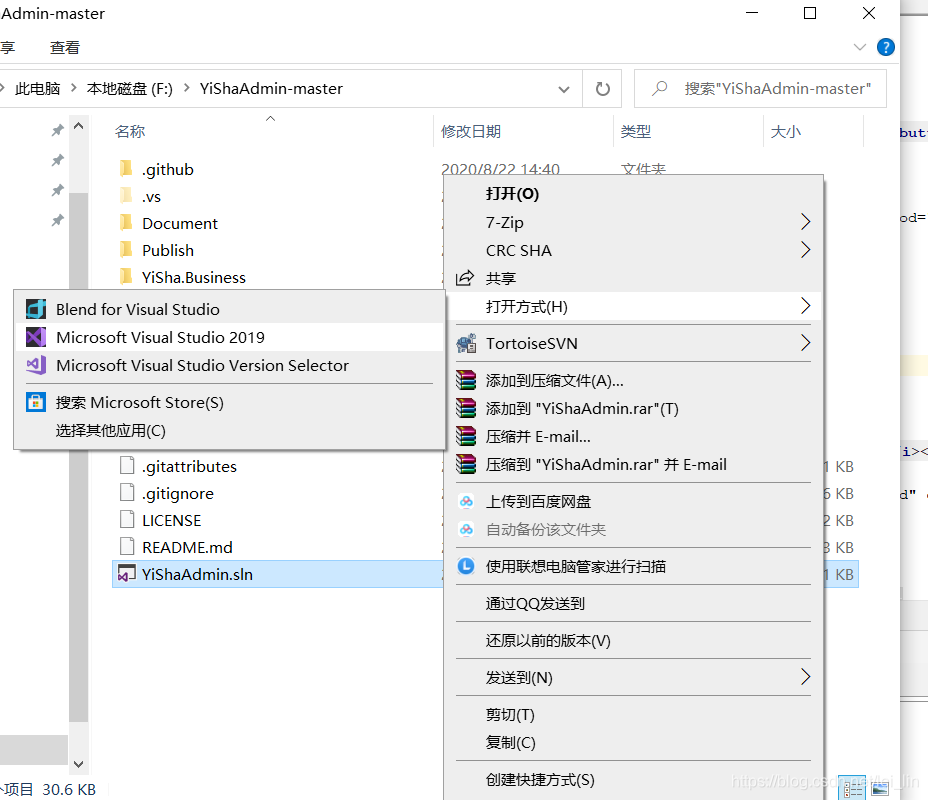
Task: Click the YiShaAdmin.sln solution file icon
Action: (126, 573)
